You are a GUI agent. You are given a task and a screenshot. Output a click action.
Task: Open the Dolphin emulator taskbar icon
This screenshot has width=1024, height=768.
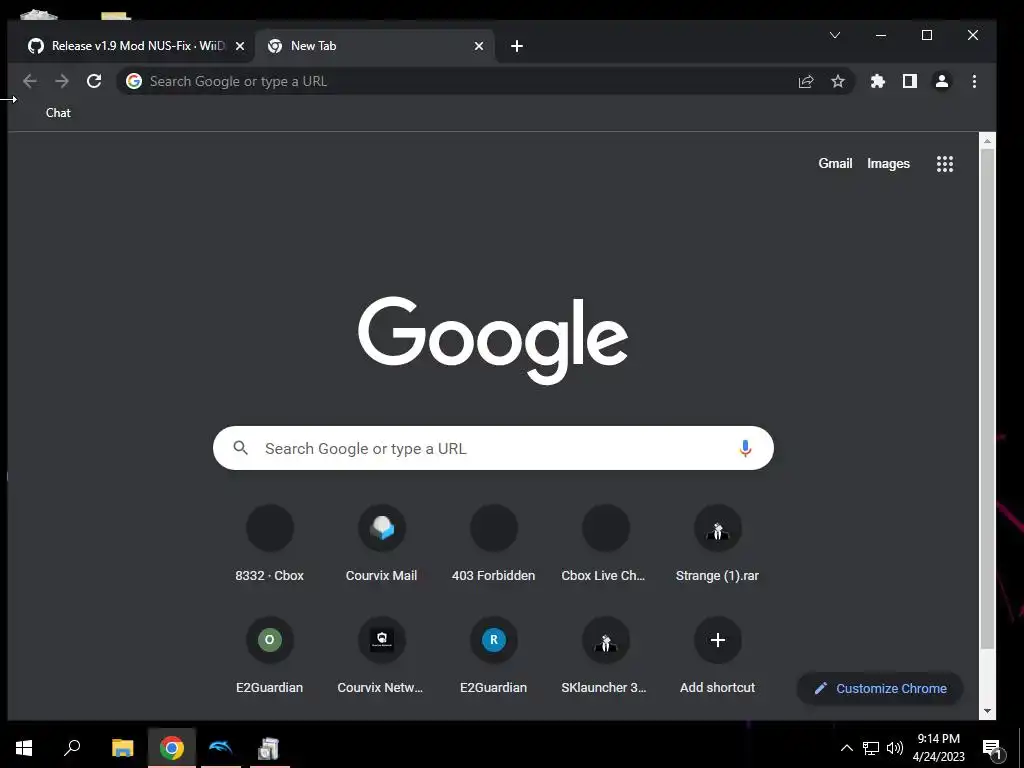coord(220,748)
